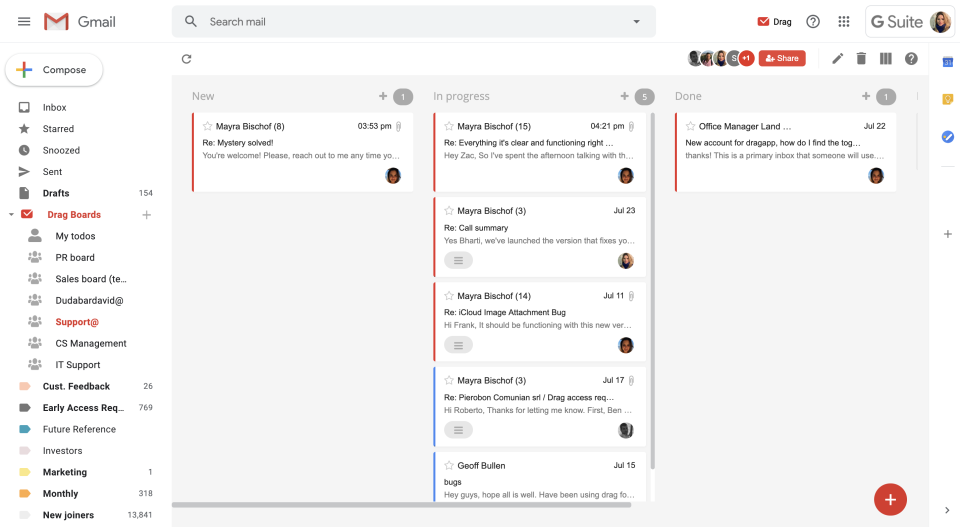
Task: Click the Search mail field
Action: pos(400,21)
